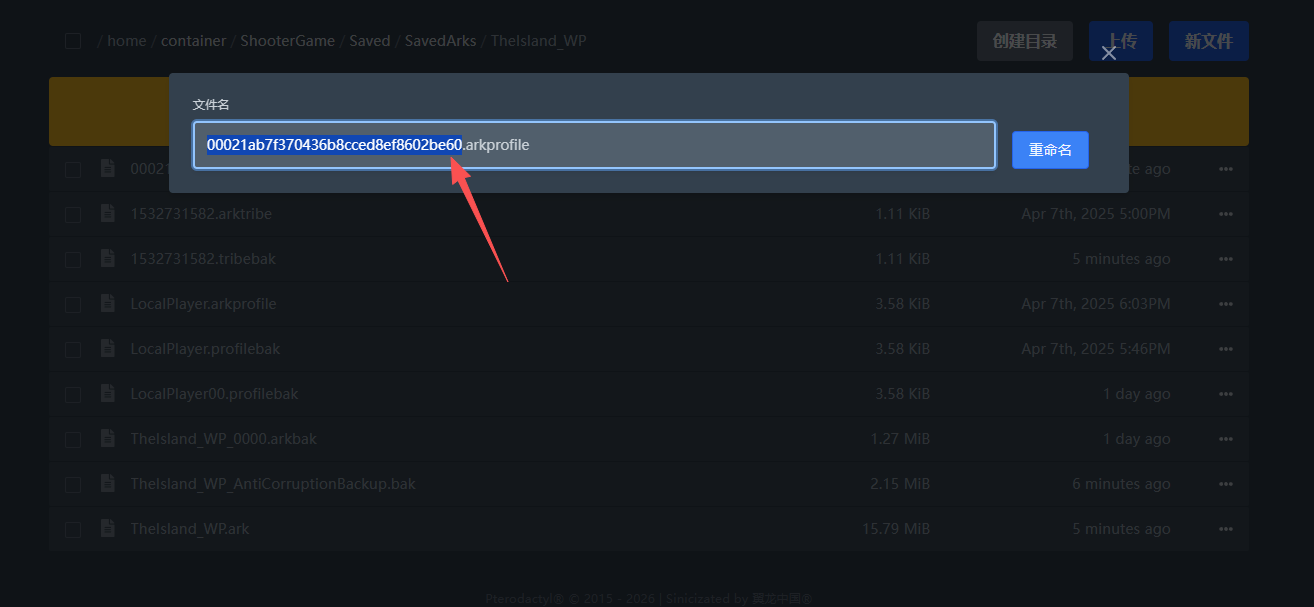Click file icon of LocalPlayer00.profilebak

108,394
